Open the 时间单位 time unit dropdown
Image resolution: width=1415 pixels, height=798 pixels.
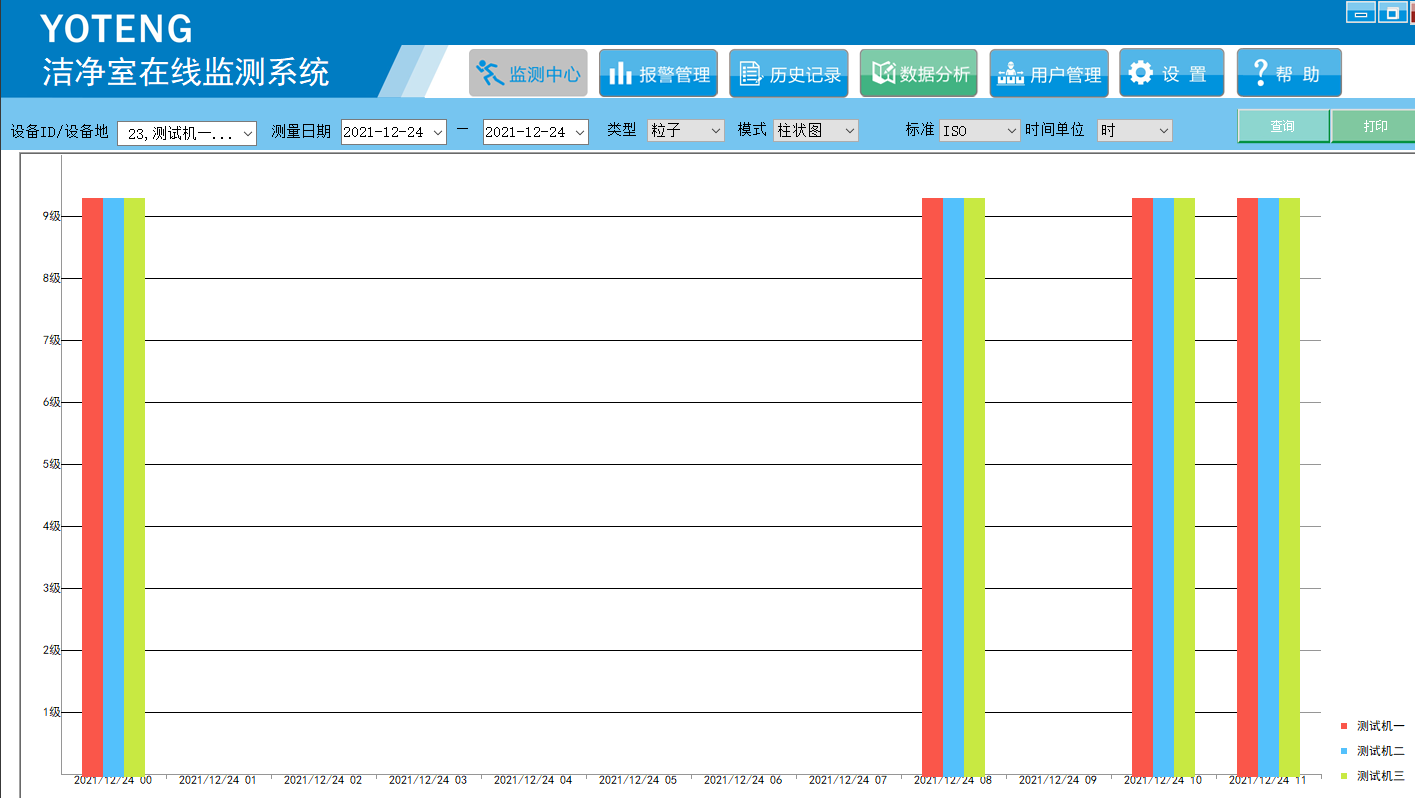[x=1163, y=130]
